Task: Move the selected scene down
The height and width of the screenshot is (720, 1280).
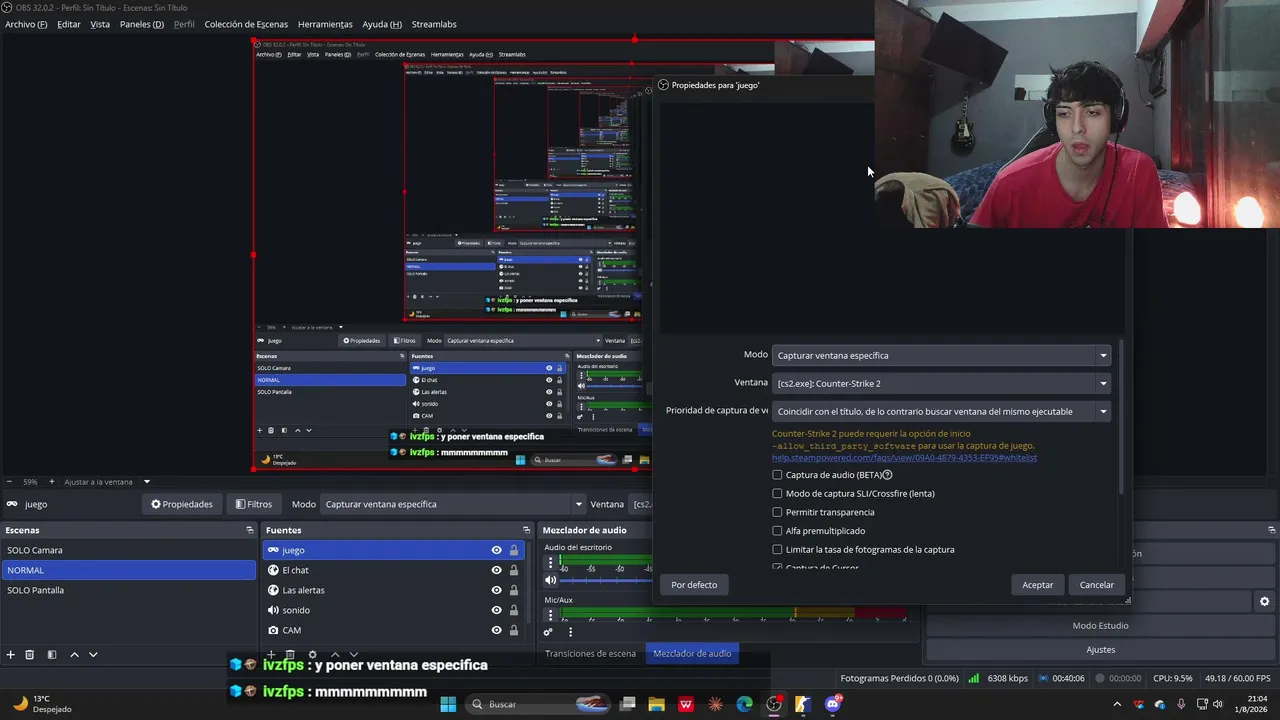Action: coord(93,654)
